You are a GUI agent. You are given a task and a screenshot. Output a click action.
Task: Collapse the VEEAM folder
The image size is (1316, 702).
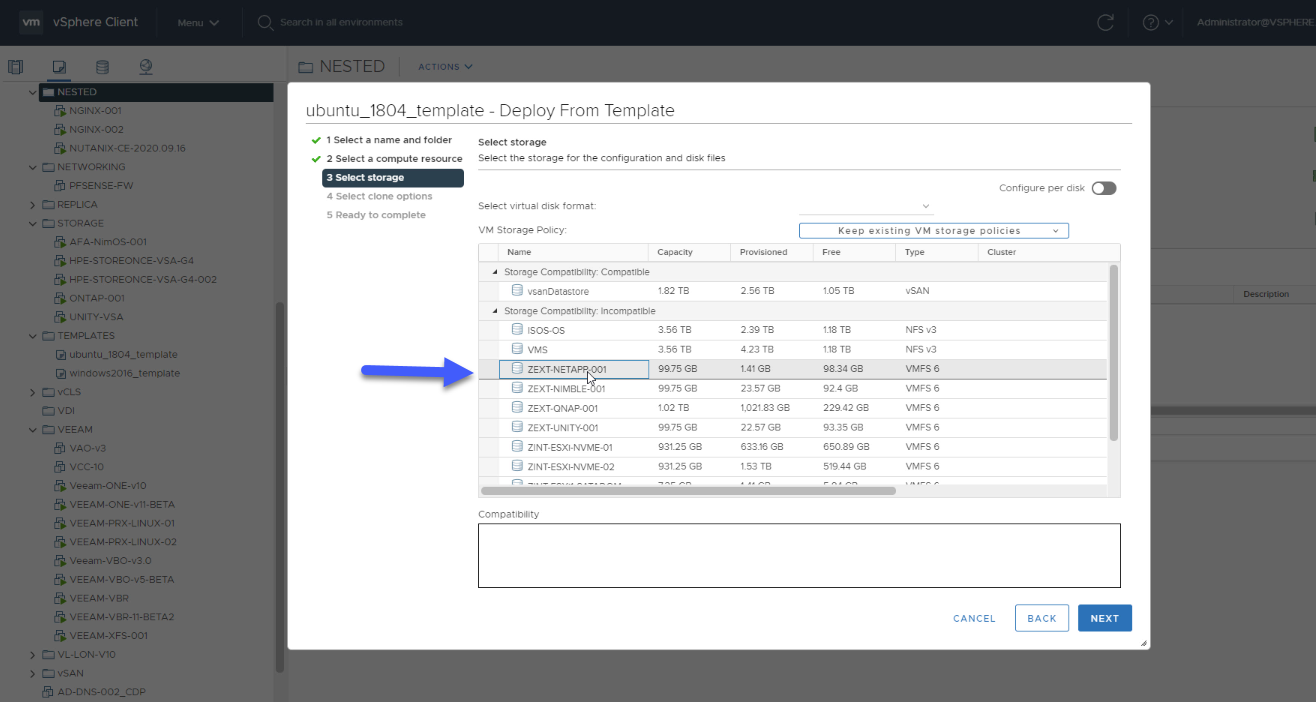point(33,429)
